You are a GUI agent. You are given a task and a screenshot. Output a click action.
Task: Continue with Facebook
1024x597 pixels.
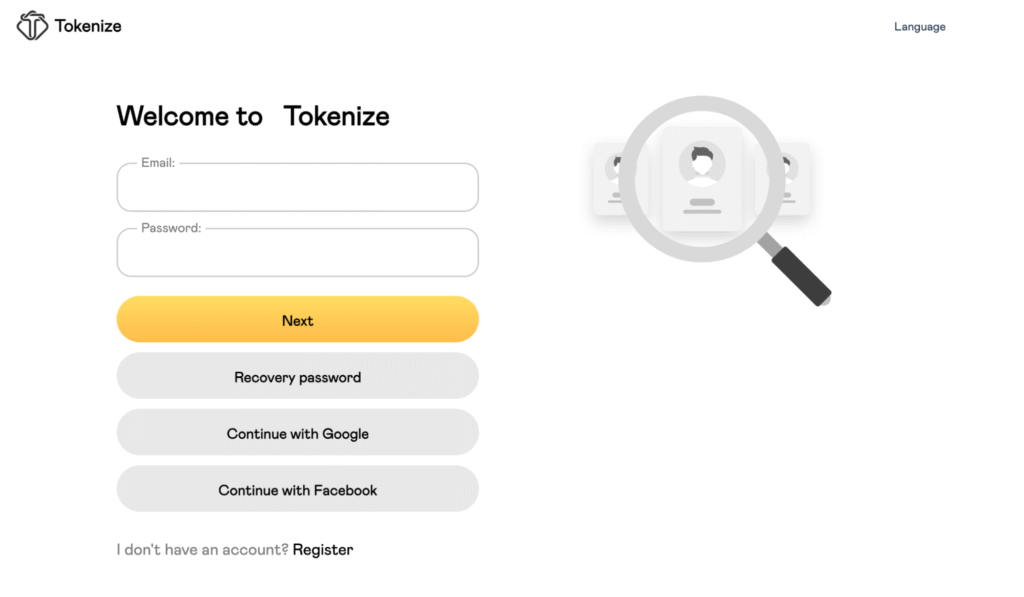[x=297, y=490]
